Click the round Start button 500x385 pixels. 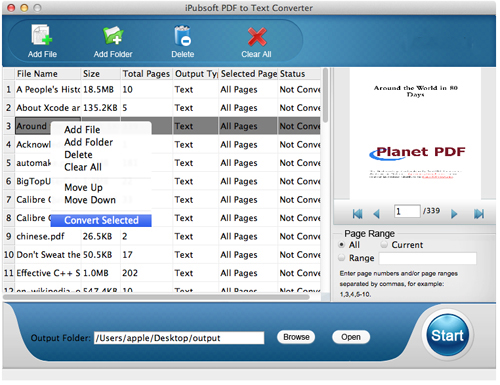tap(447, 335)
